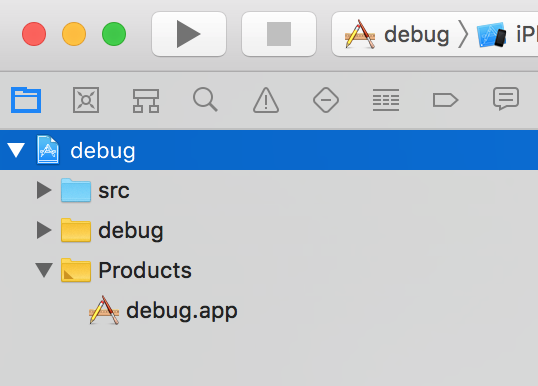
Task: Expand the src folder disclosure triangle
Action: click(x=44, y=190)
